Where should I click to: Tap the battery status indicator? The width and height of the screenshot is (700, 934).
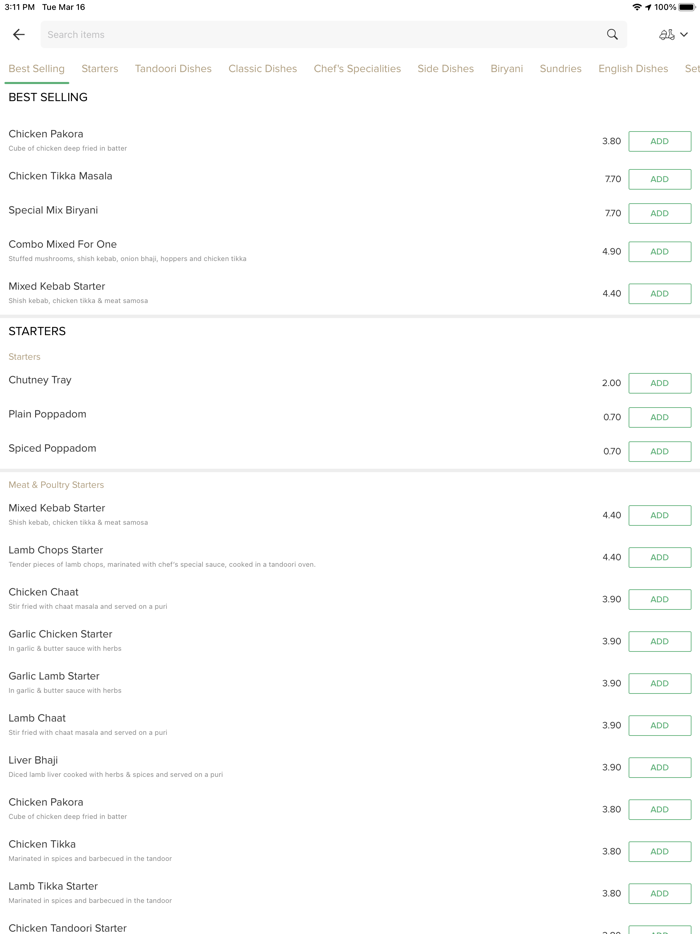click(x=686, y=7)
